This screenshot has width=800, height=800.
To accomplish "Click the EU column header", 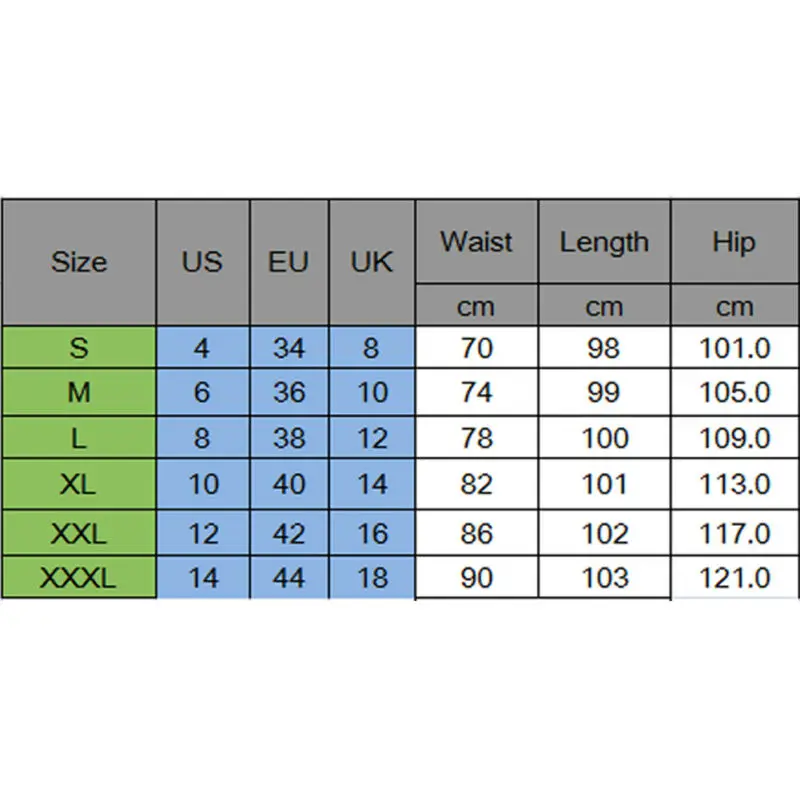I will coord(289,262).
